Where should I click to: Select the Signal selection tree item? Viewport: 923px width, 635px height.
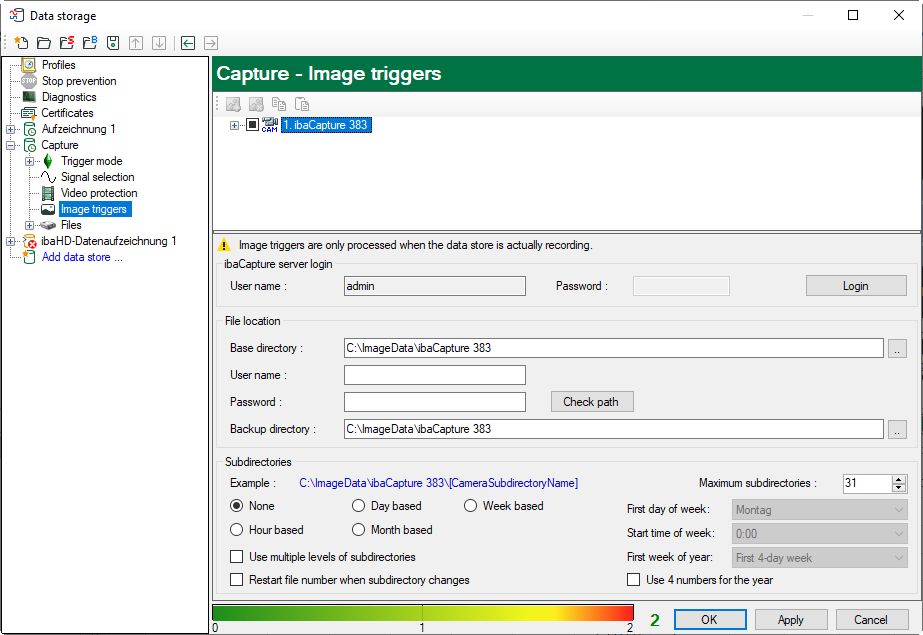[97, 177]
